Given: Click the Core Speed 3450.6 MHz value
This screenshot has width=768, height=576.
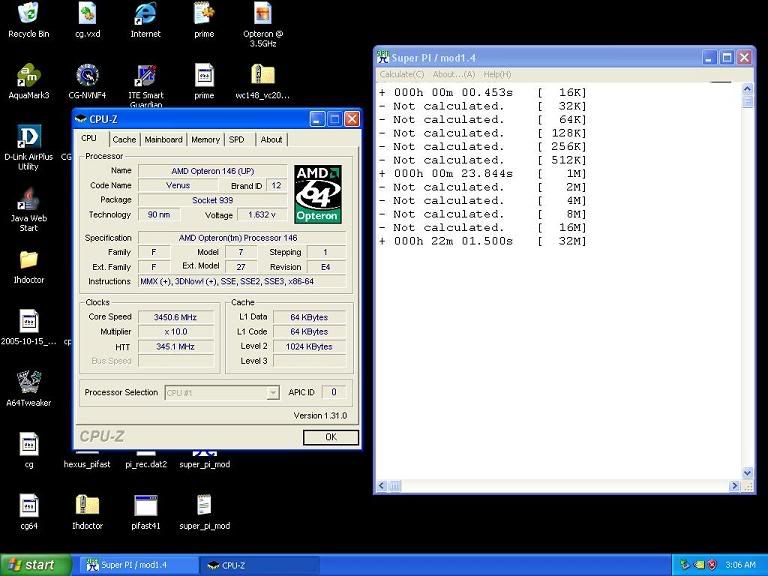Looking at the screenshot, I should point(176,317).
